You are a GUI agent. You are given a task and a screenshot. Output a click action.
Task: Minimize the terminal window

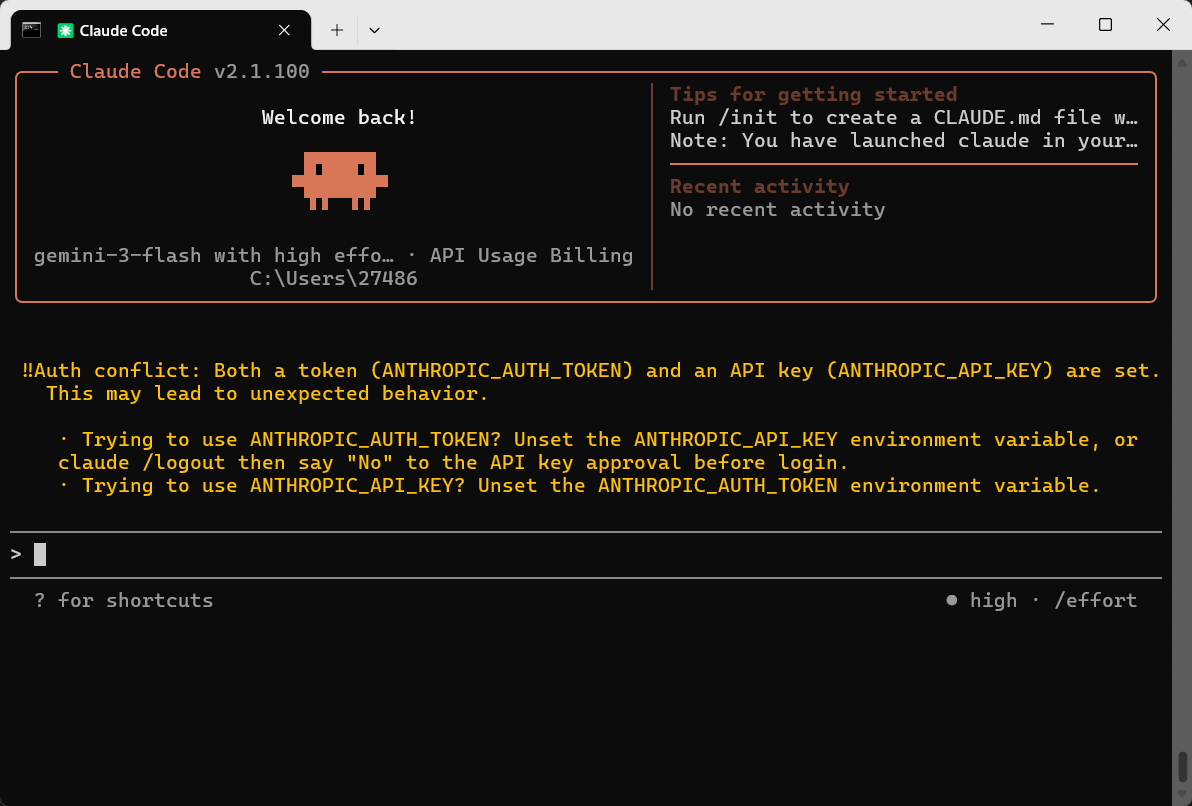(x=1048, y=24)
